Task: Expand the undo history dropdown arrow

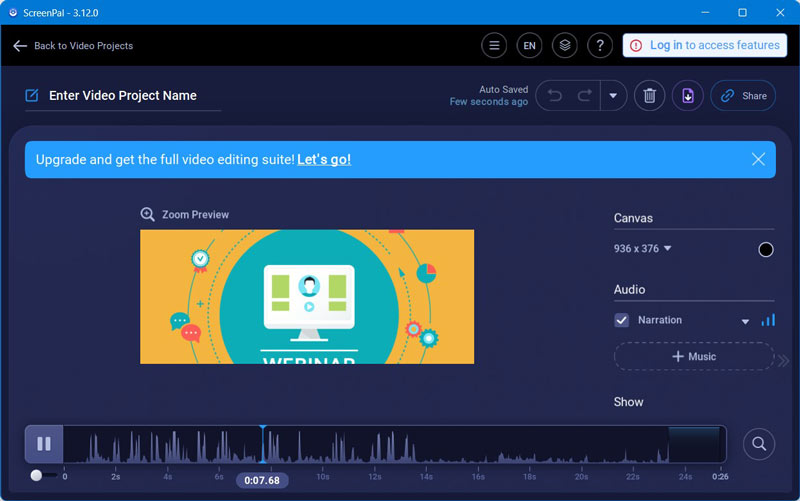Action: [x=613, y=95]
